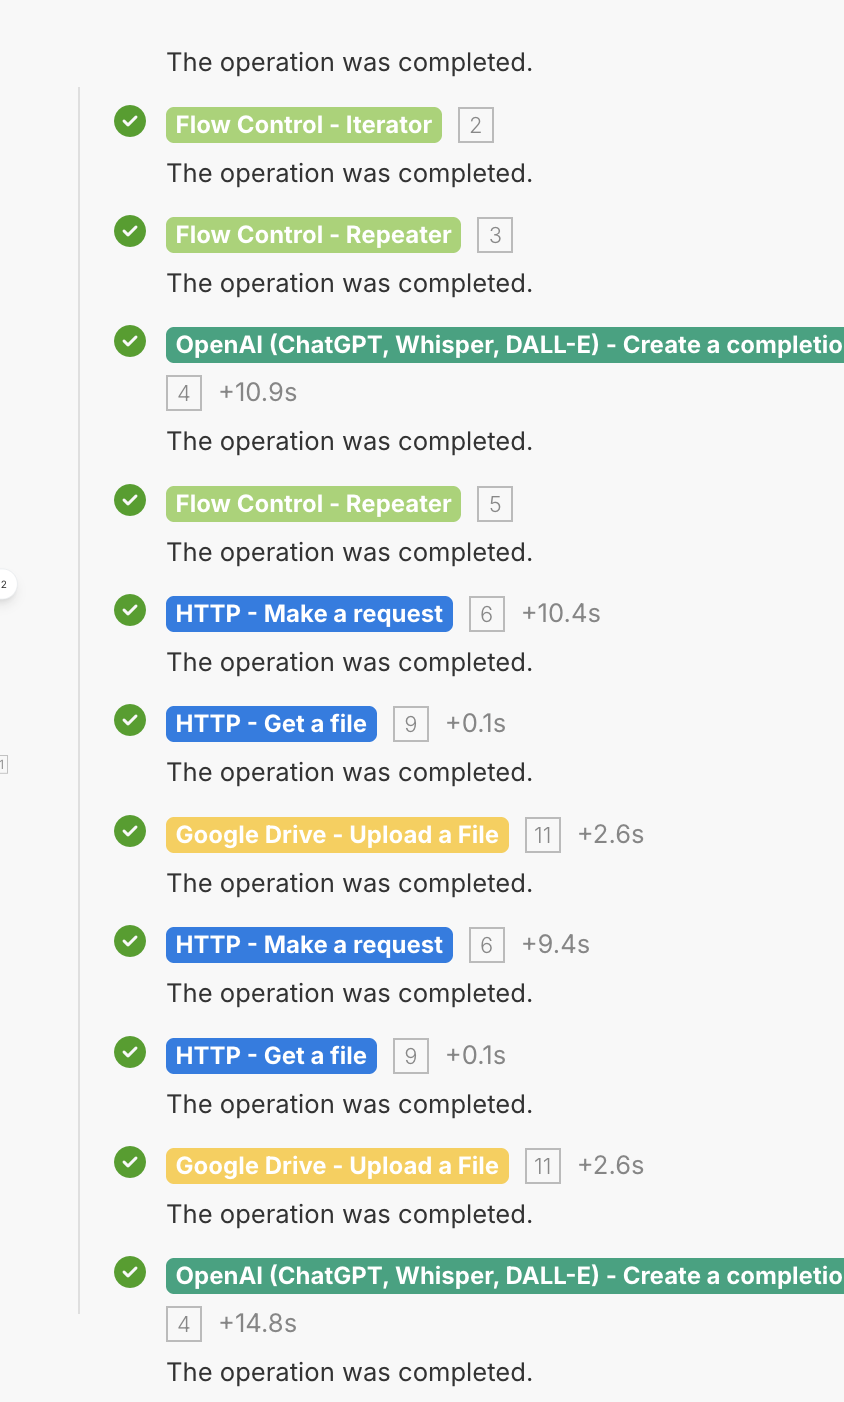Open the Flow Control - Iterator module label

[x=304, y=125]
